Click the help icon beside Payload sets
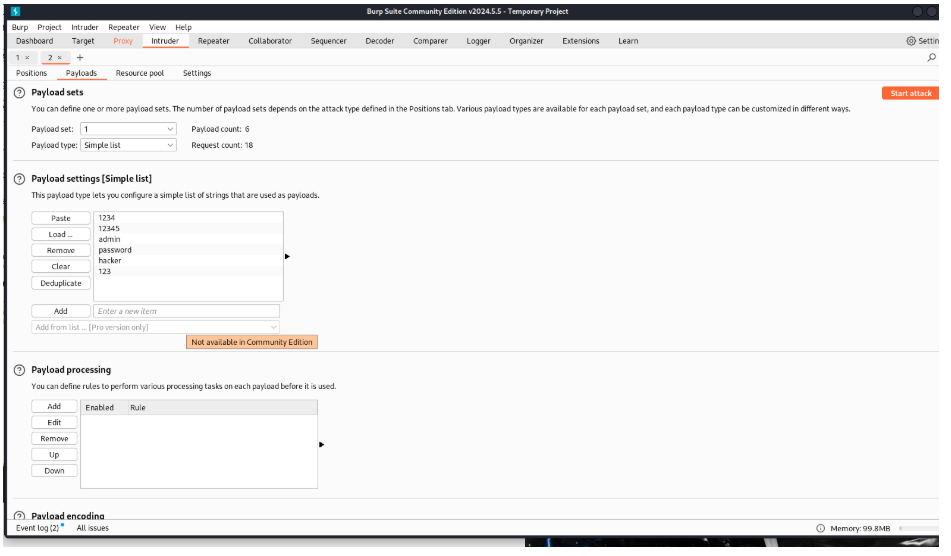Image resolution: width=951 pixels, height=556 pixels. tap(20, 92)
